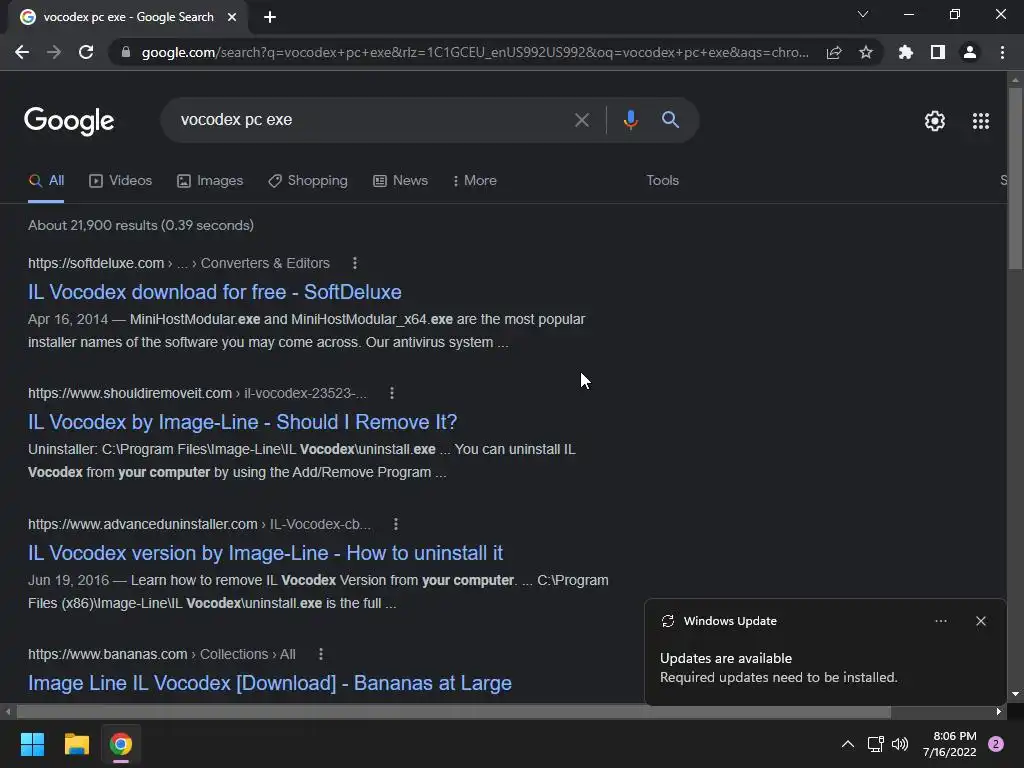Viewport: 1024px width, 768px height.
Task: Open Chrome's three-dot menu
Action: 1002,52
